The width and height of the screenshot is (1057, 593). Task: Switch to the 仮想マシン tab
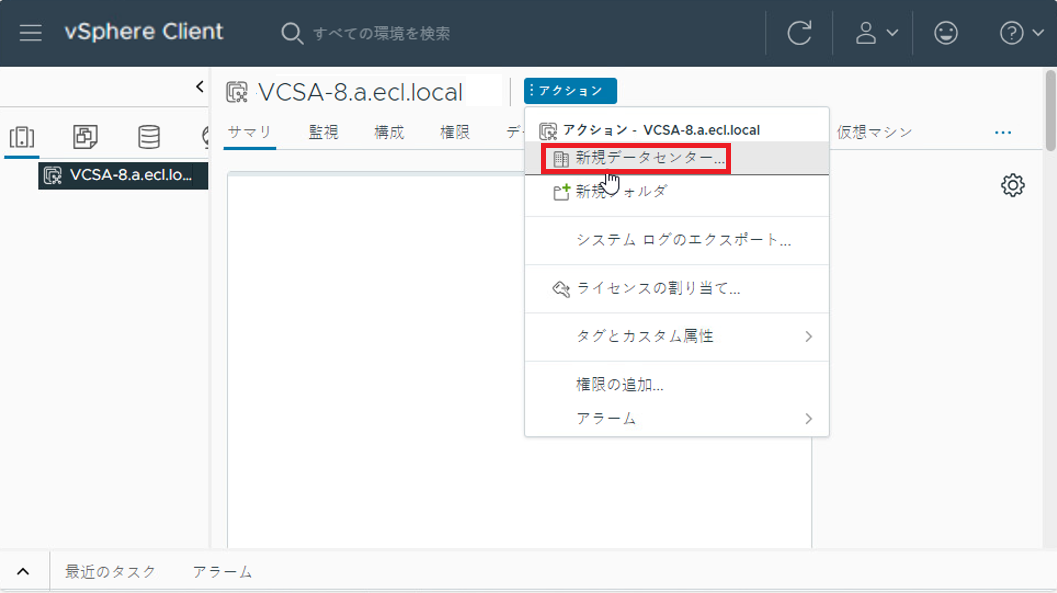(874, 132)
